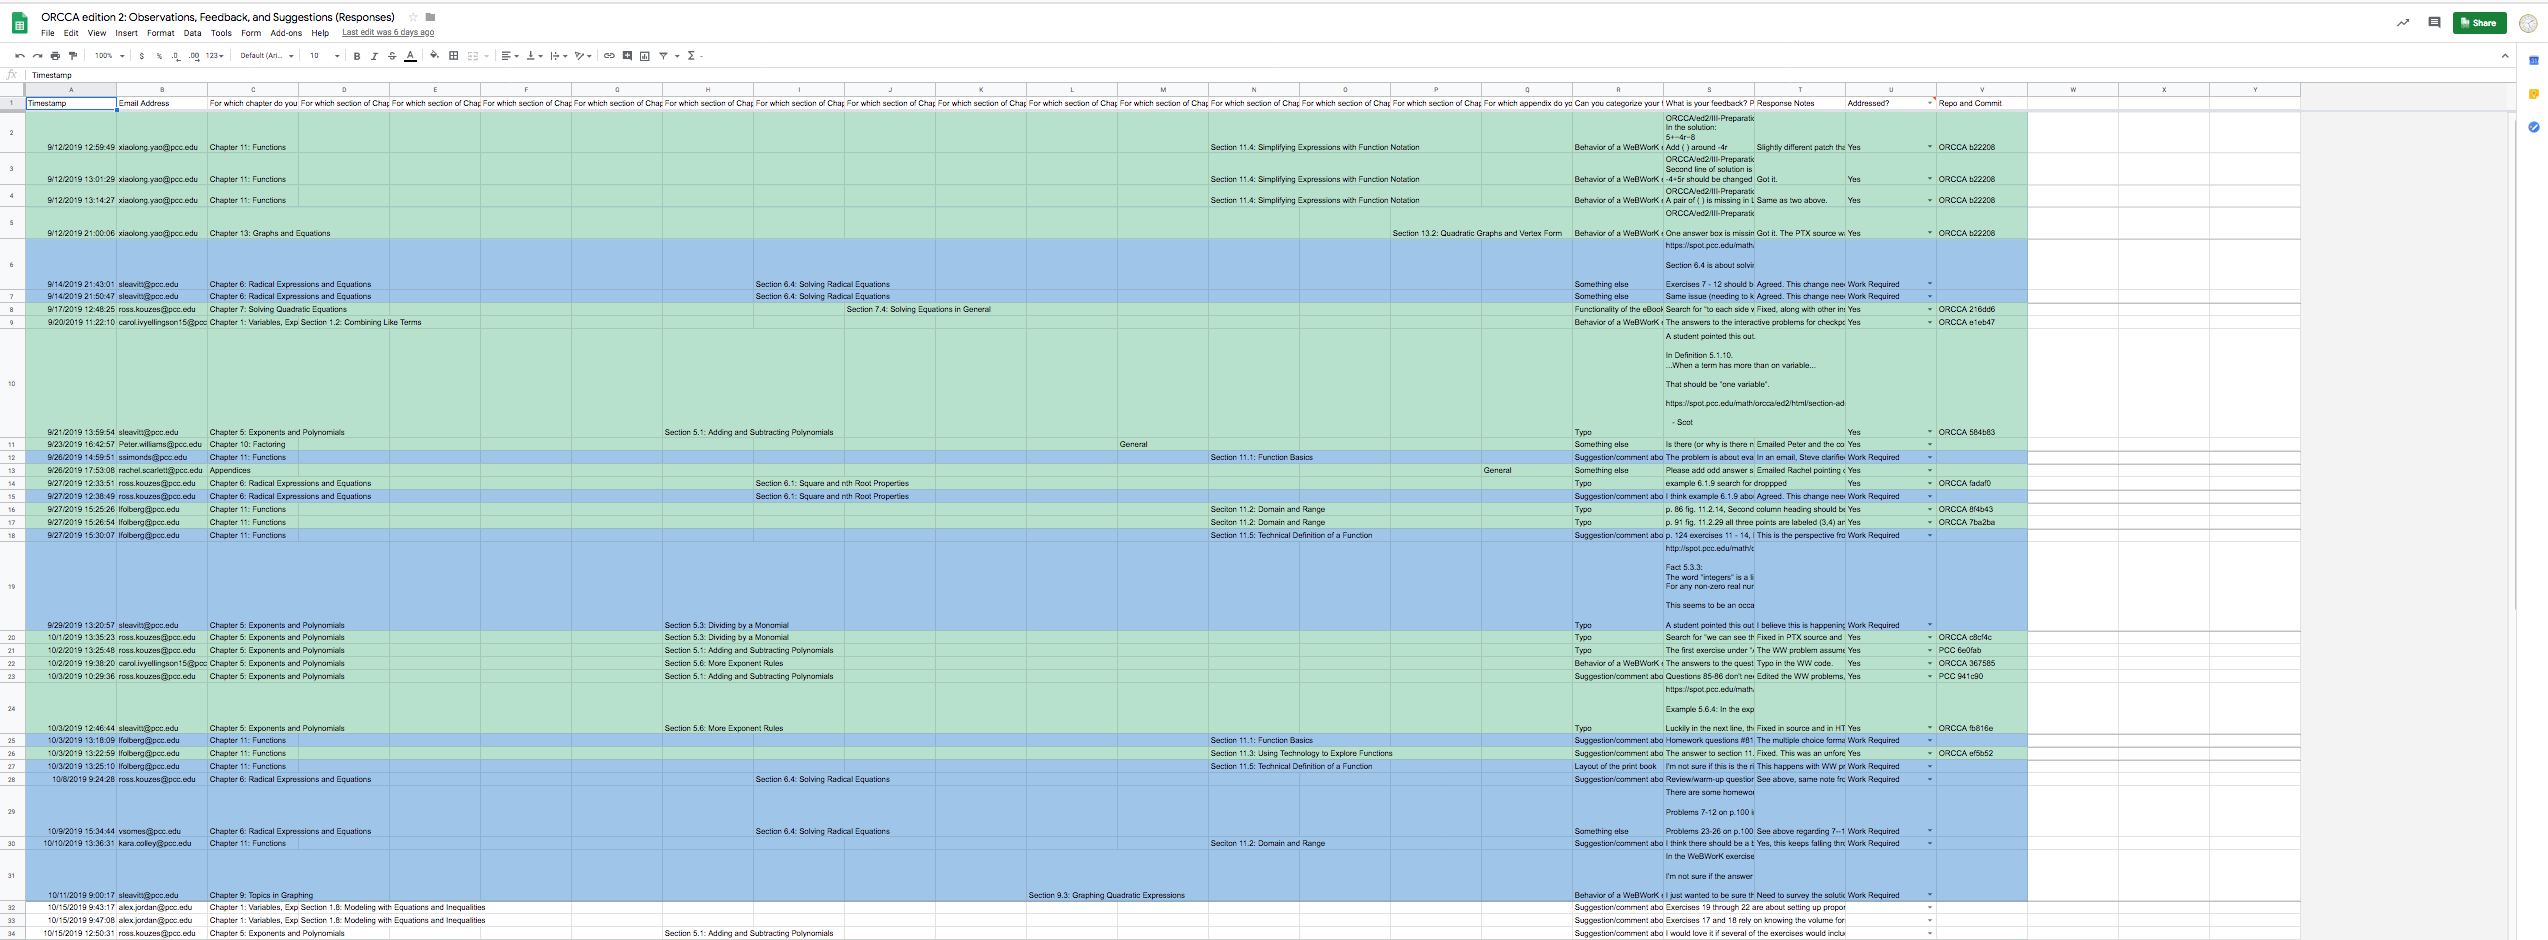The height and width of the screenshot is (940, 2548).
Task: Open Sheets home via green logo
Action: tap(19, 23)
